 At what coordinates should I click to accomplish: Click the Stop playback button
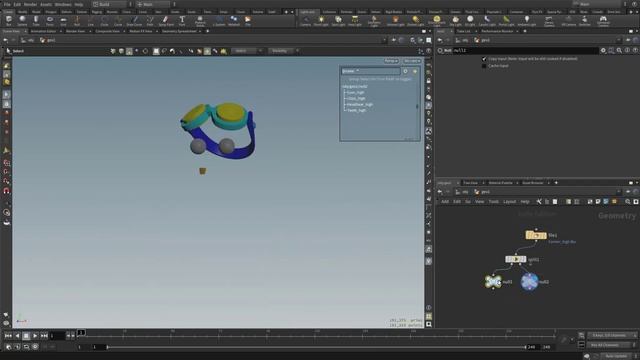click(x=26, y=336)
